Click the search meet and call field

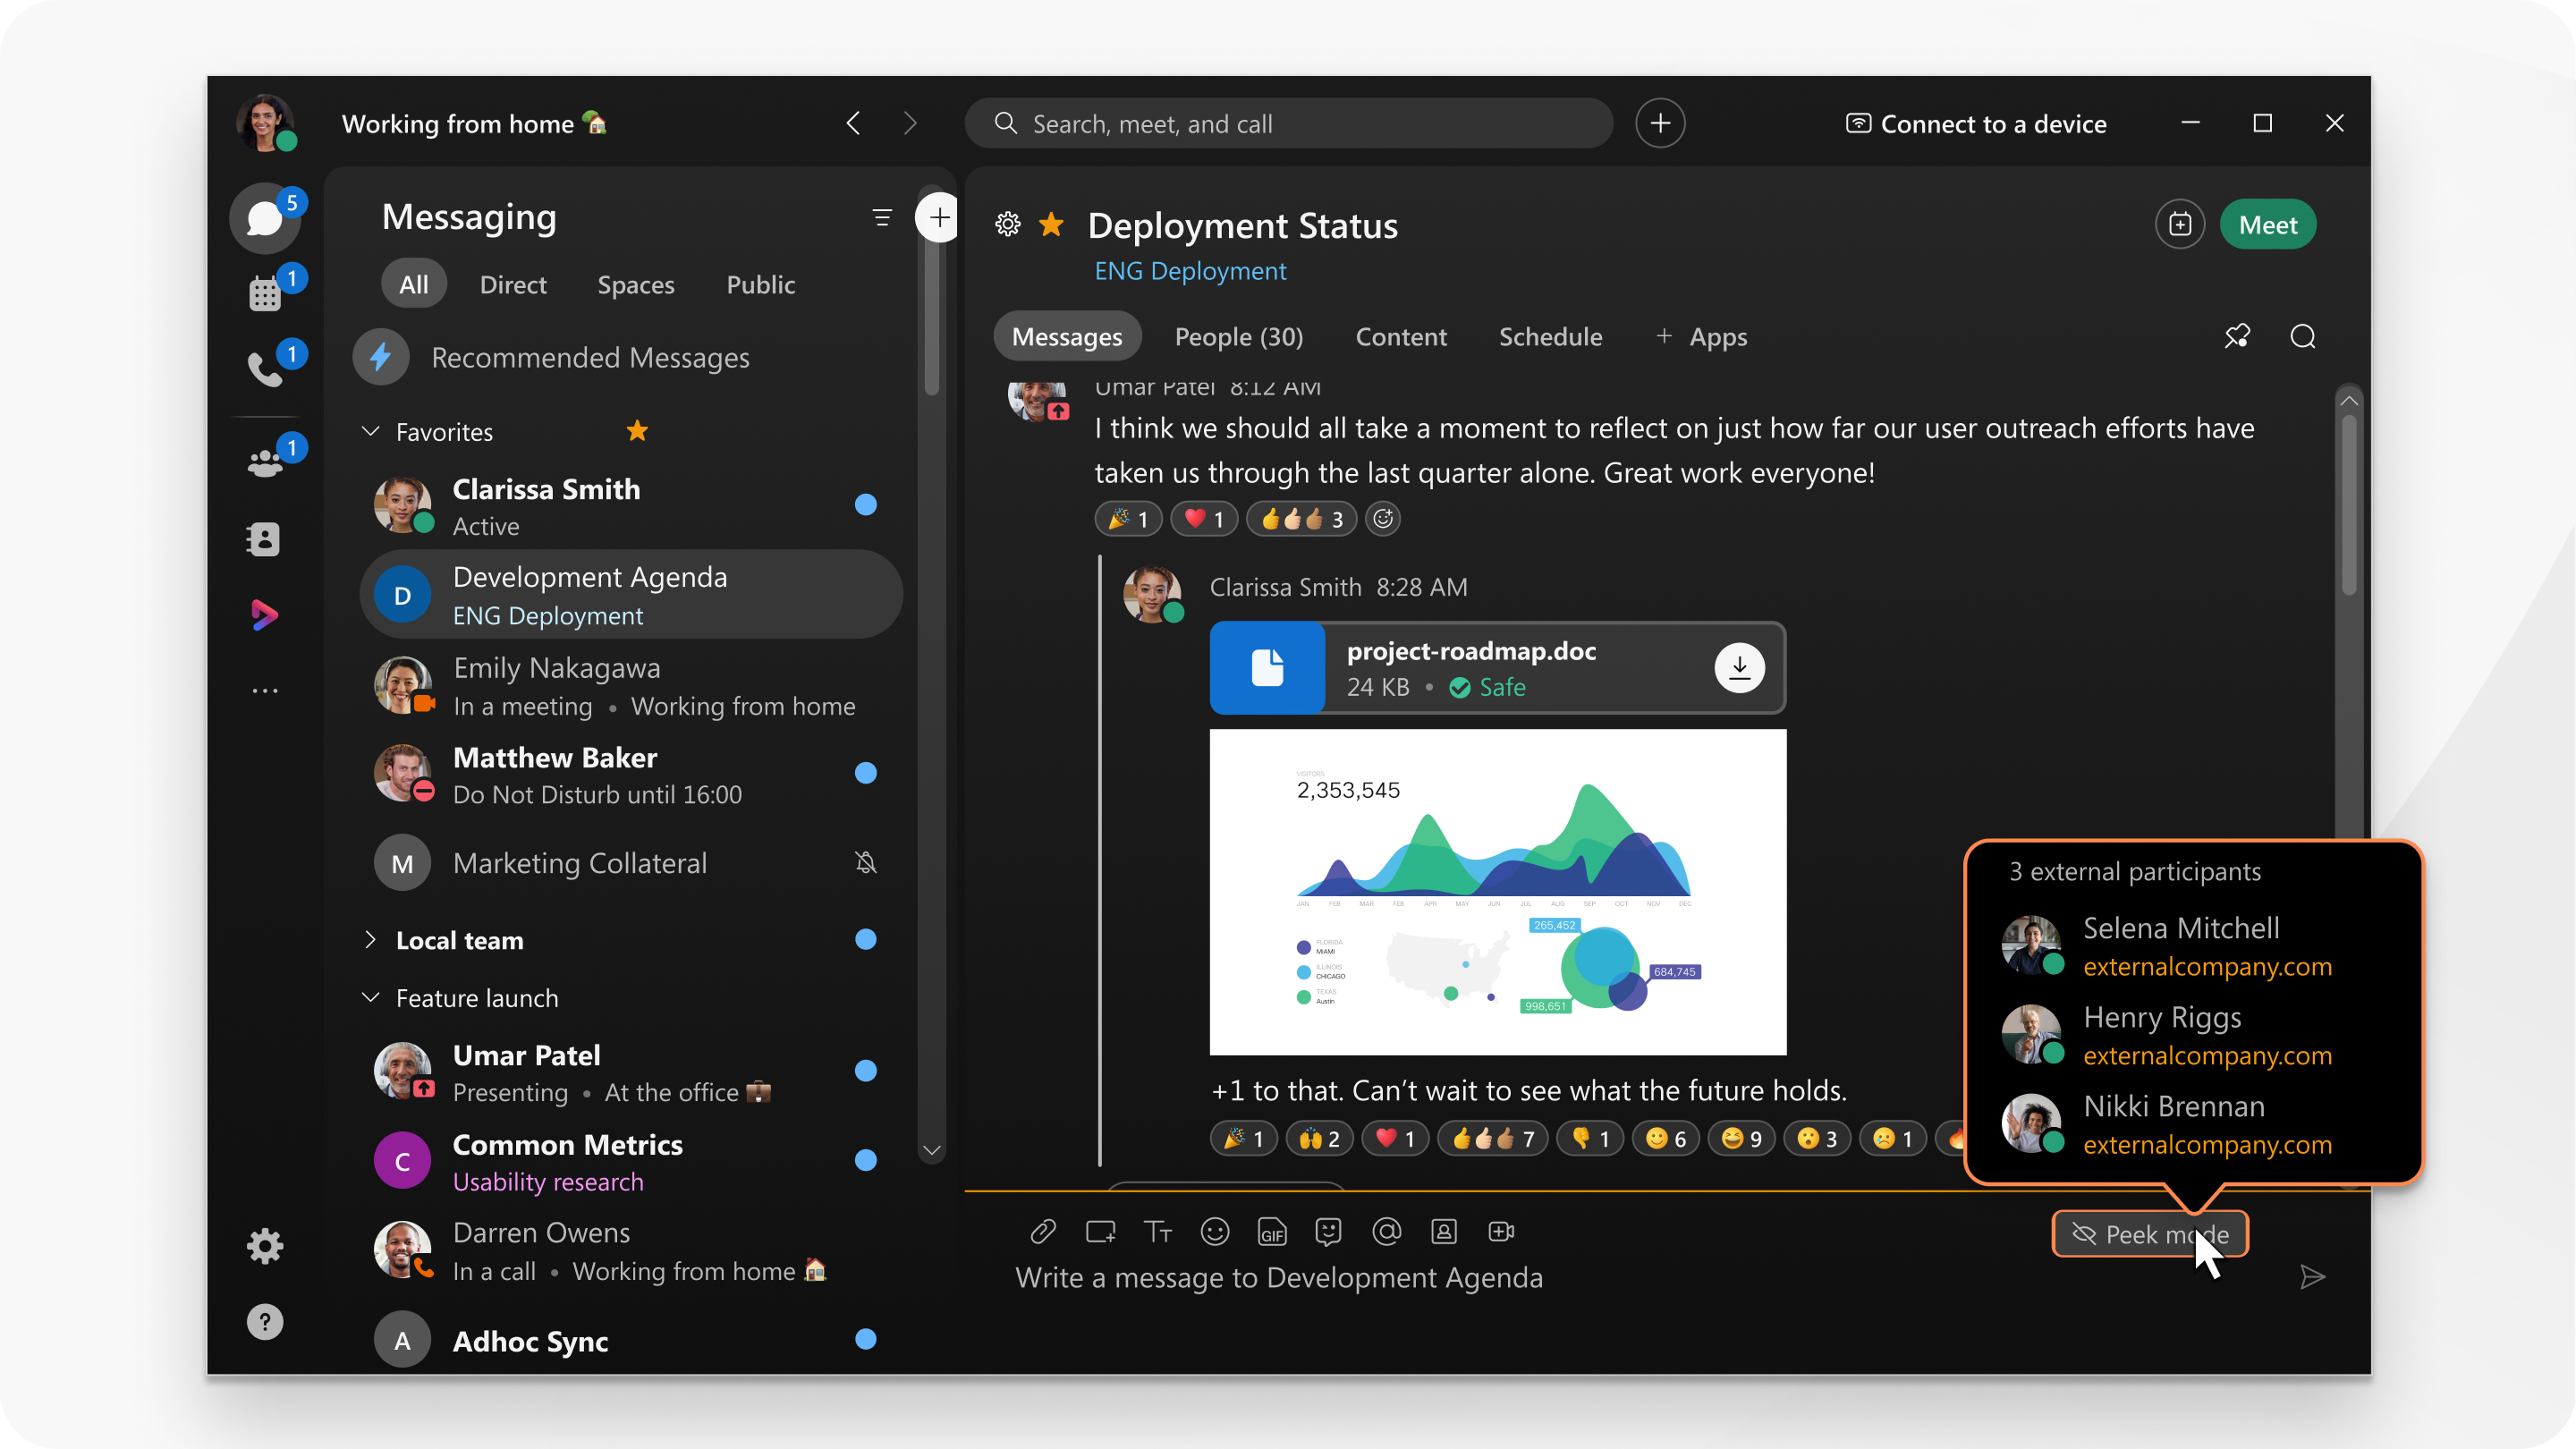[x=1286, y=122]
